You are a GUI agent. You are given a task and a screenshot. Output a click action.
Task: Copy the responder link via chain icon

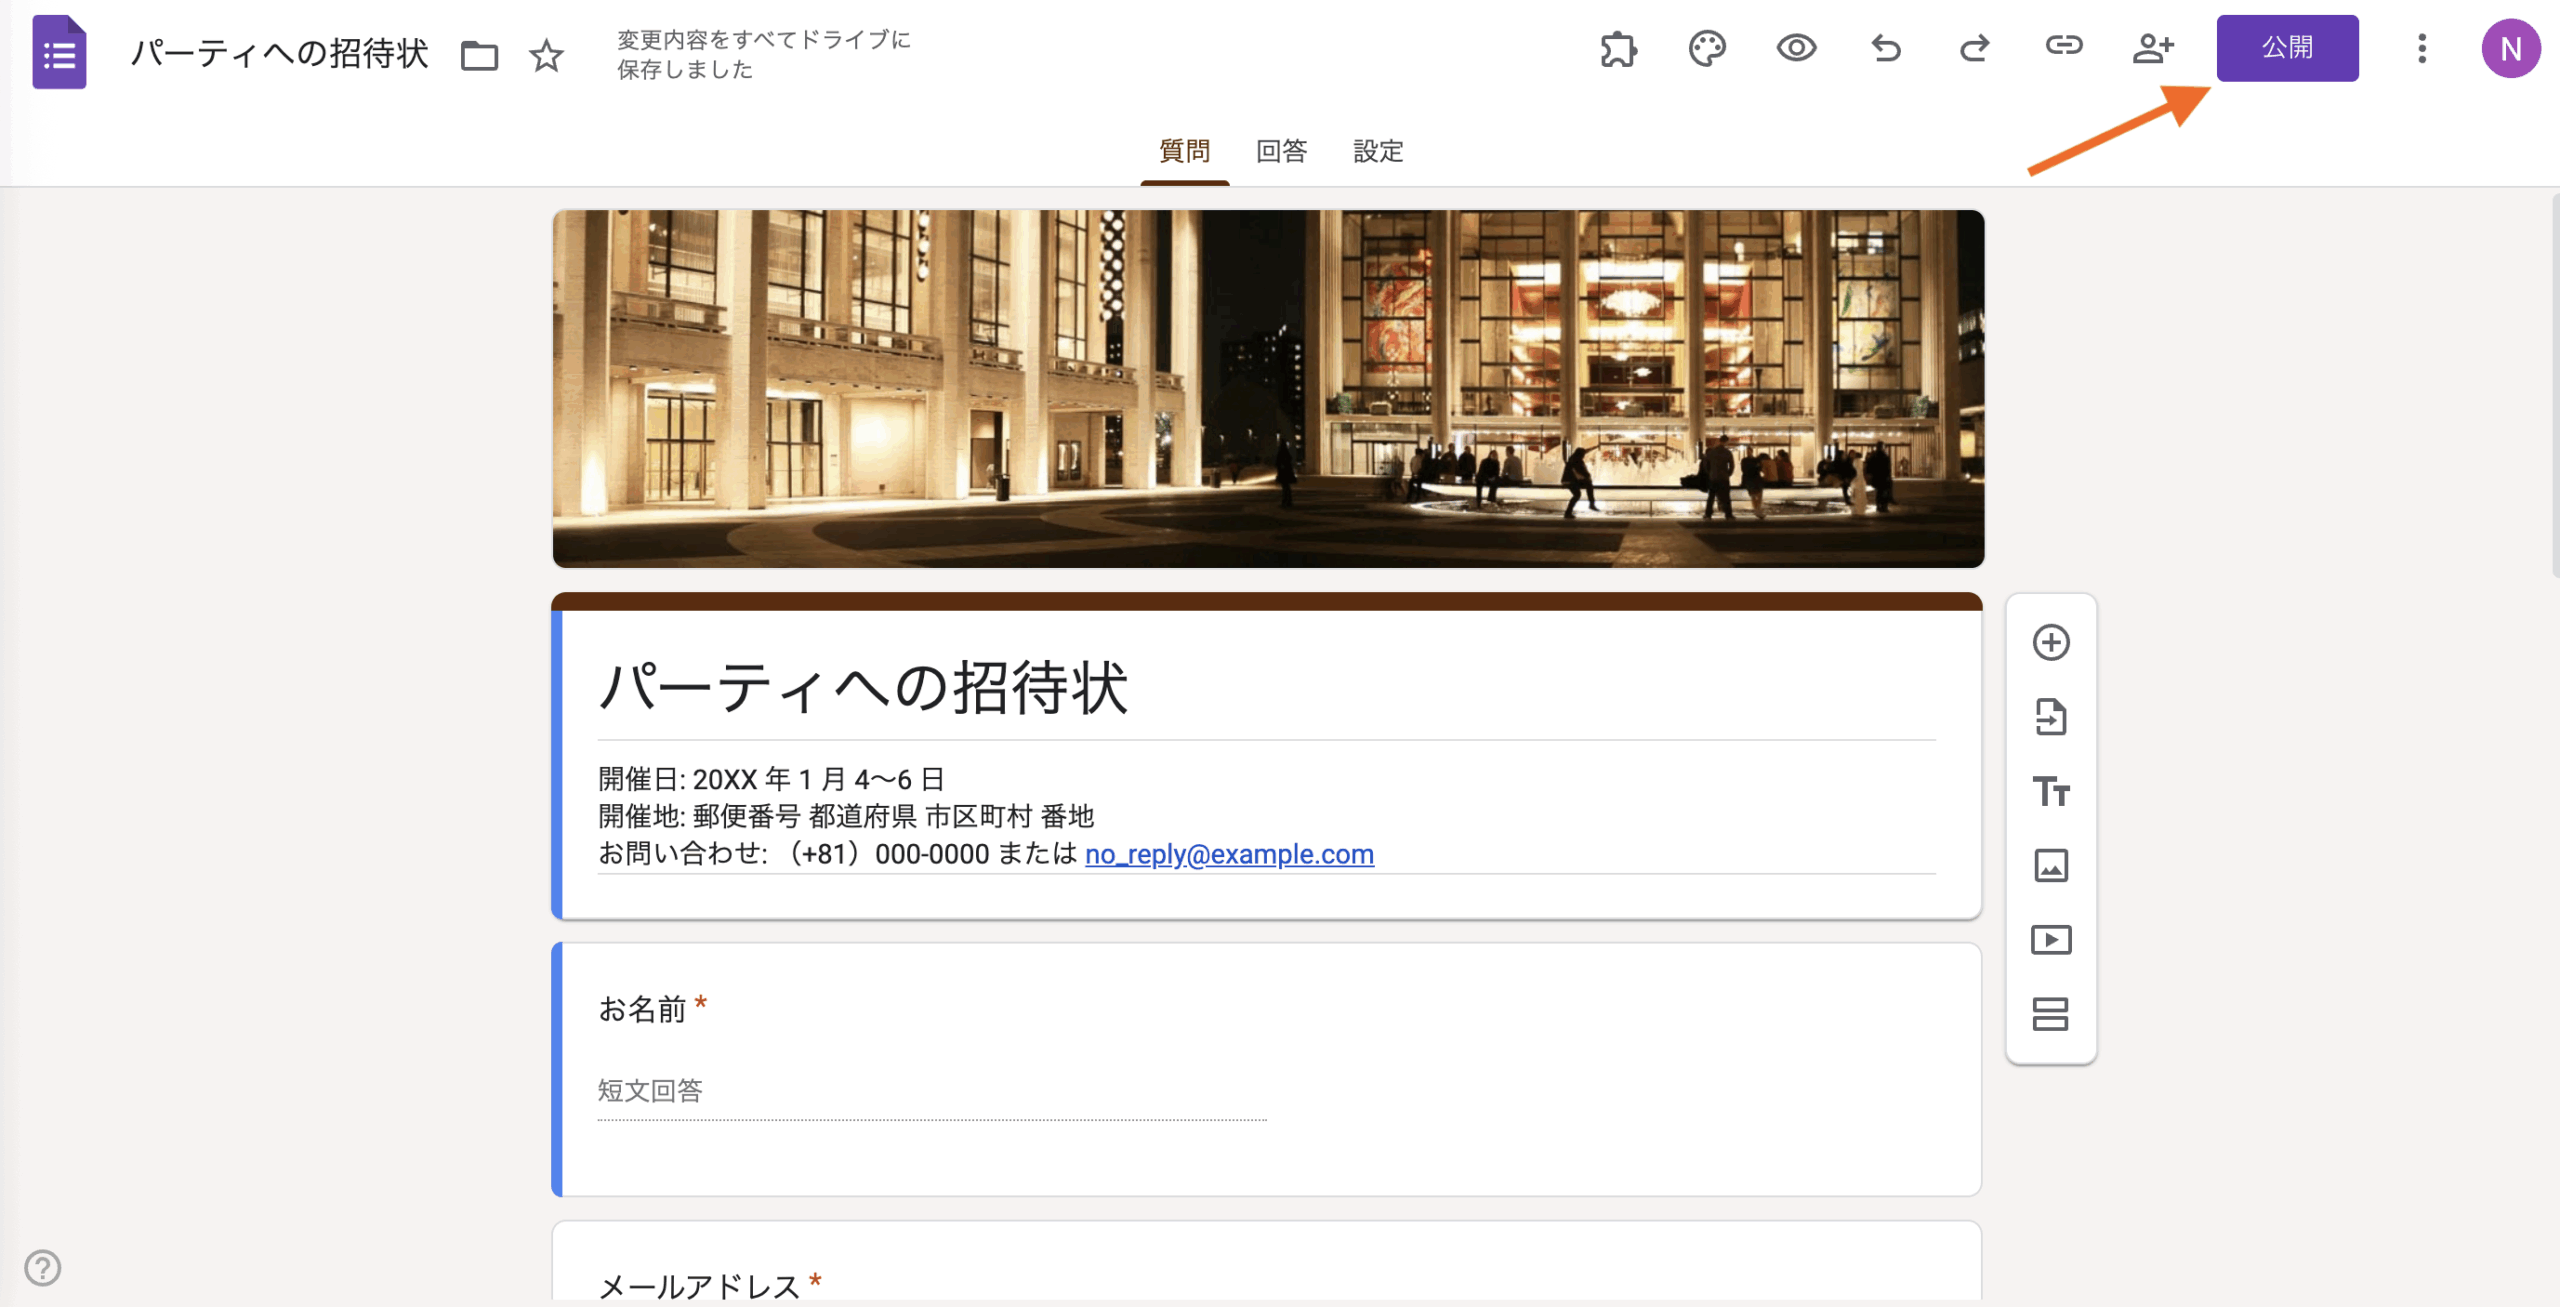(2063, 46)
